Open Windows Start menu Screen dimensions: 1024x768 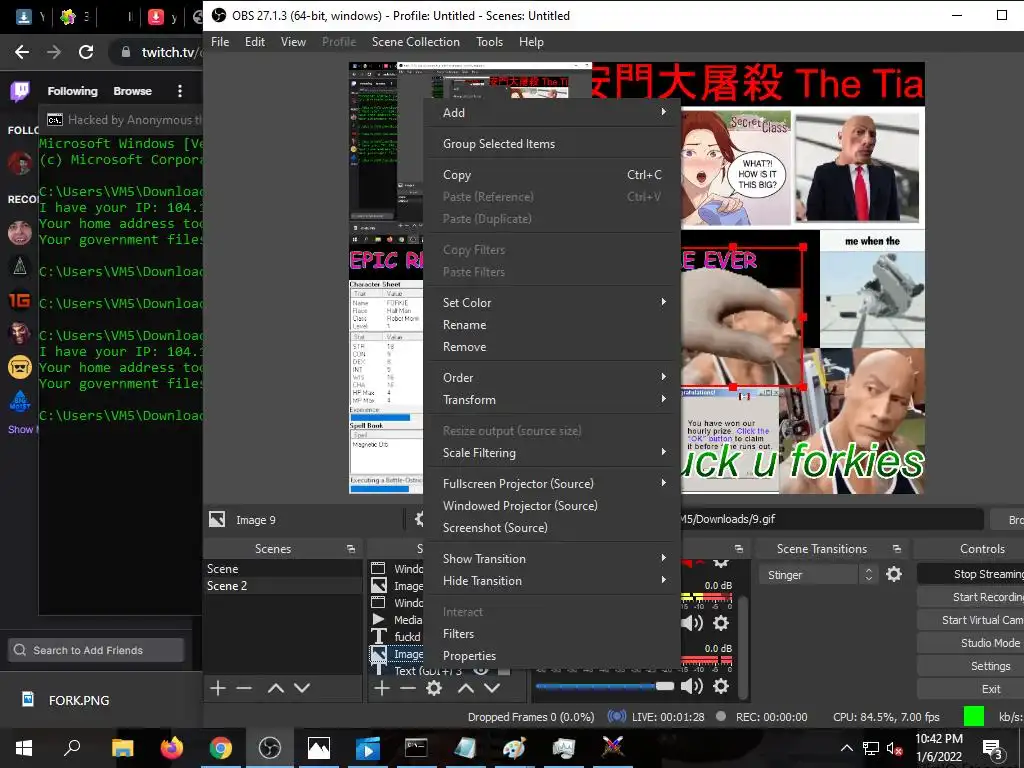tap(24, 747)
